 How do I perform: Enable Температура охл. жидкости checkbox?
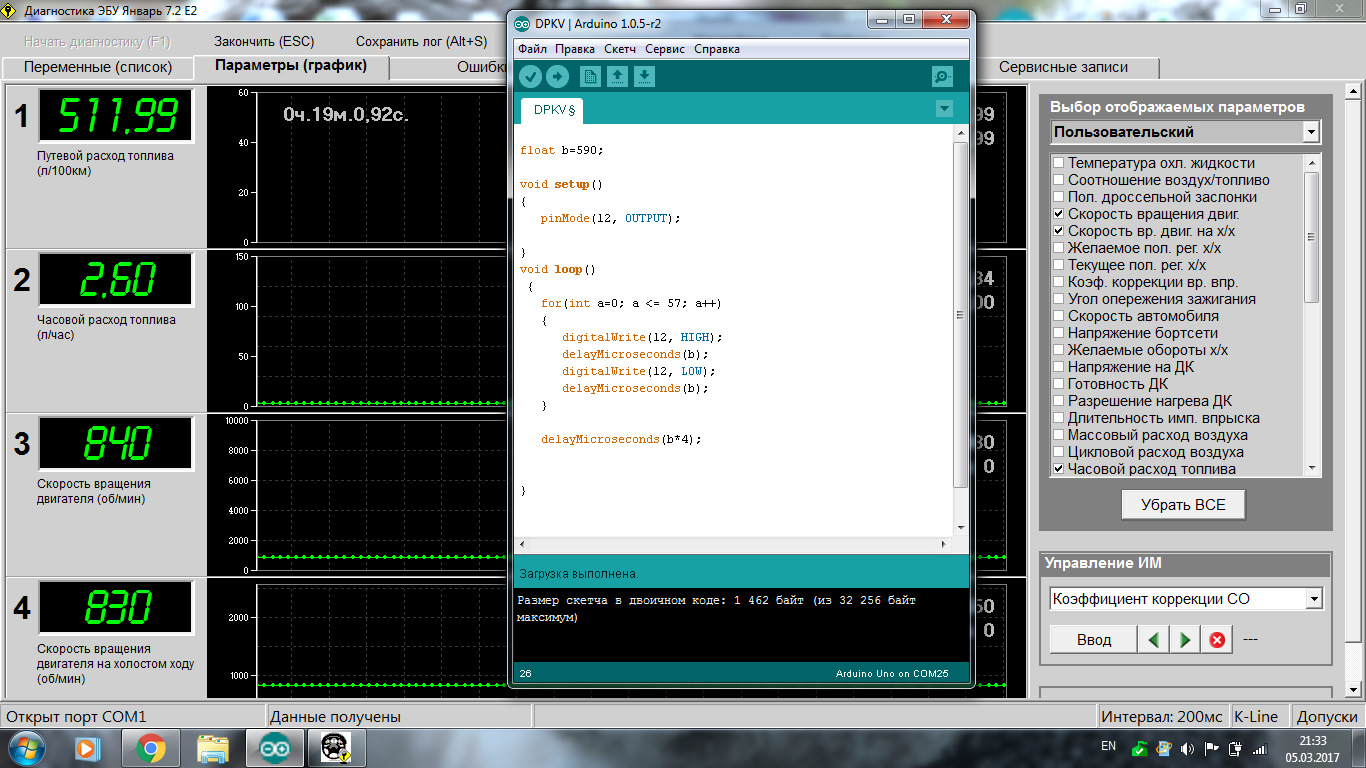click(1059, 163)
